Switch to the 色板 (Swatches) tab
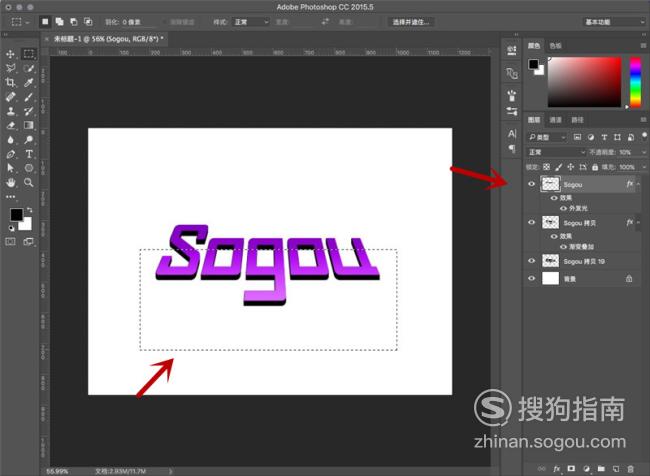This screenshot has height=476, width=650. [555, 46]
